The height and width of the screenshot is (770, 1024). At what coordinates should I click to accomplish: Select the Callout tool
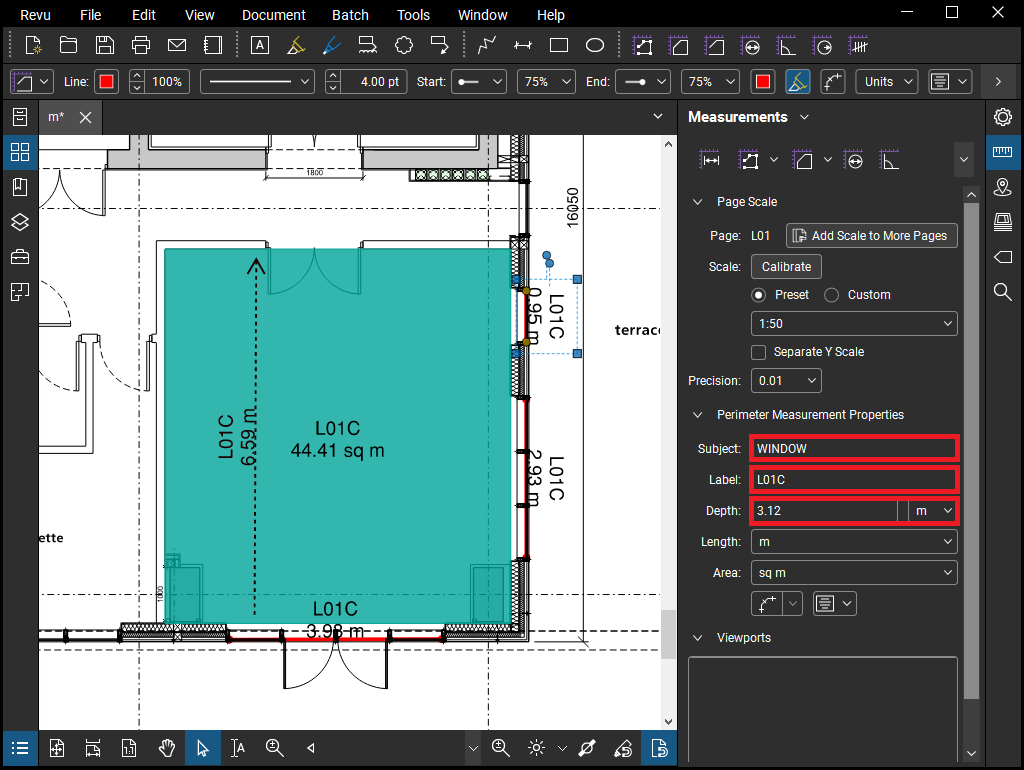(x=440, y=46)
